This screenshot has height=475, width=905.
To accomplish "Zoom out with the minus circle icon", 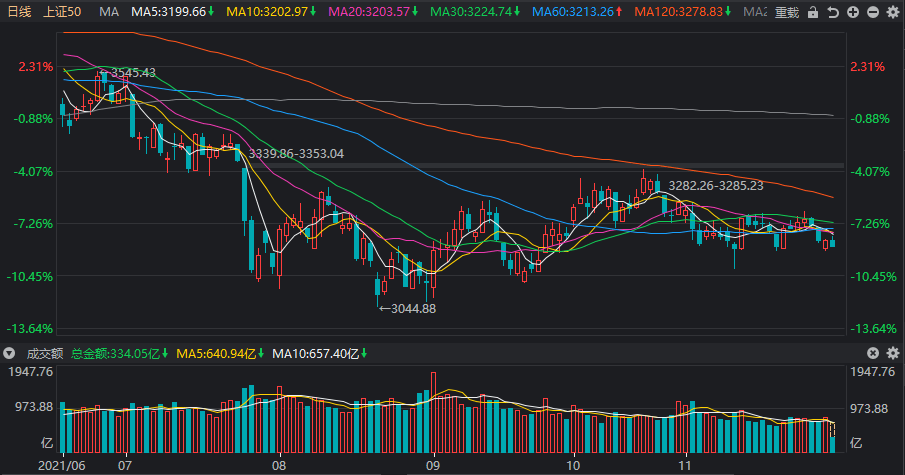I will [873, 12].
